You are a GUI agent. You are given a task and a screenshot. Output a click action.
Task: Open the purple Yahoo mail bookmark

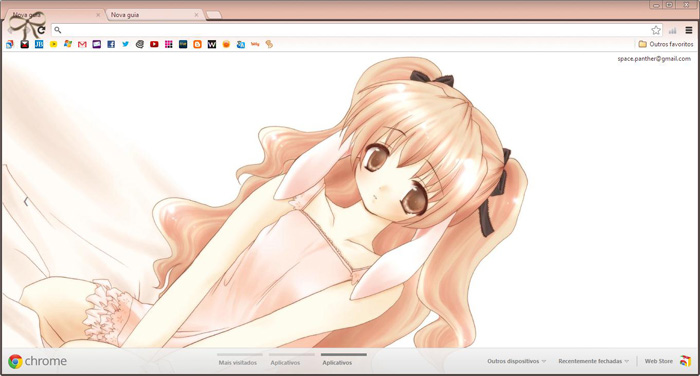click(96, 44)
